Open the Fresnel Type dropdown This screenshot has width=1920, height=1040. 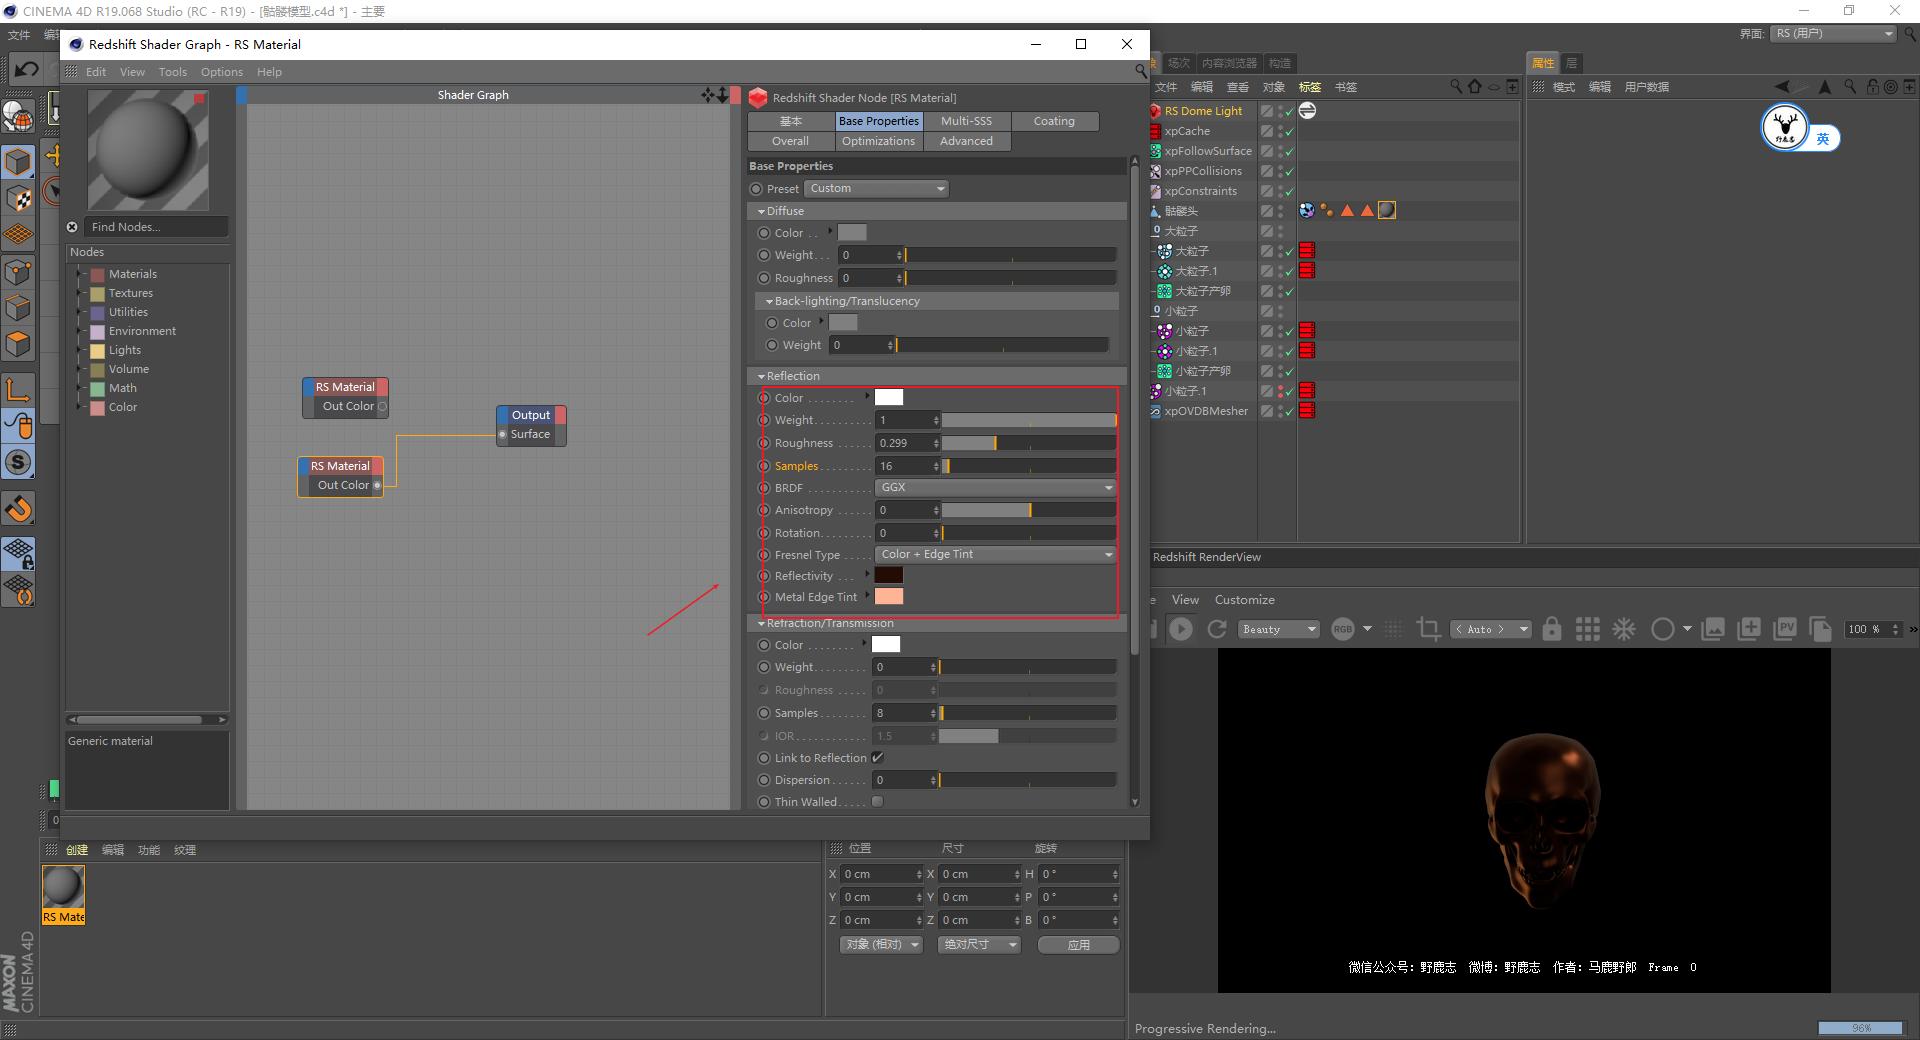click(x=994, y=554)
